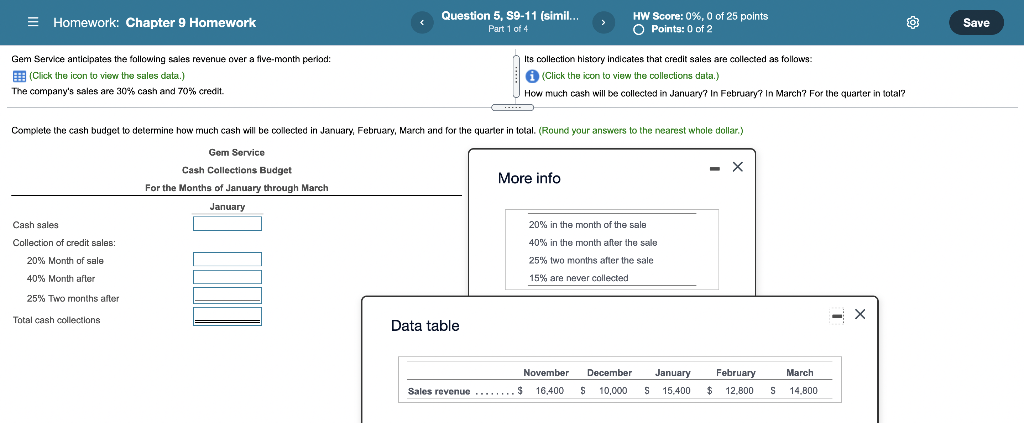Image resolution: width=1024 pixels, height=423 pixels.
Task: Close the Data table popup
Action: pyautogui.click(x=860, y=315)
